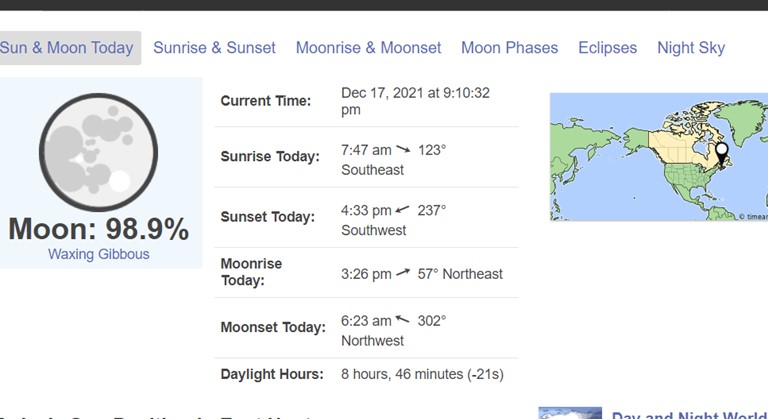Open the Moonrise & Moonset tab
The image size is (768, 420).
coord(368,48)
